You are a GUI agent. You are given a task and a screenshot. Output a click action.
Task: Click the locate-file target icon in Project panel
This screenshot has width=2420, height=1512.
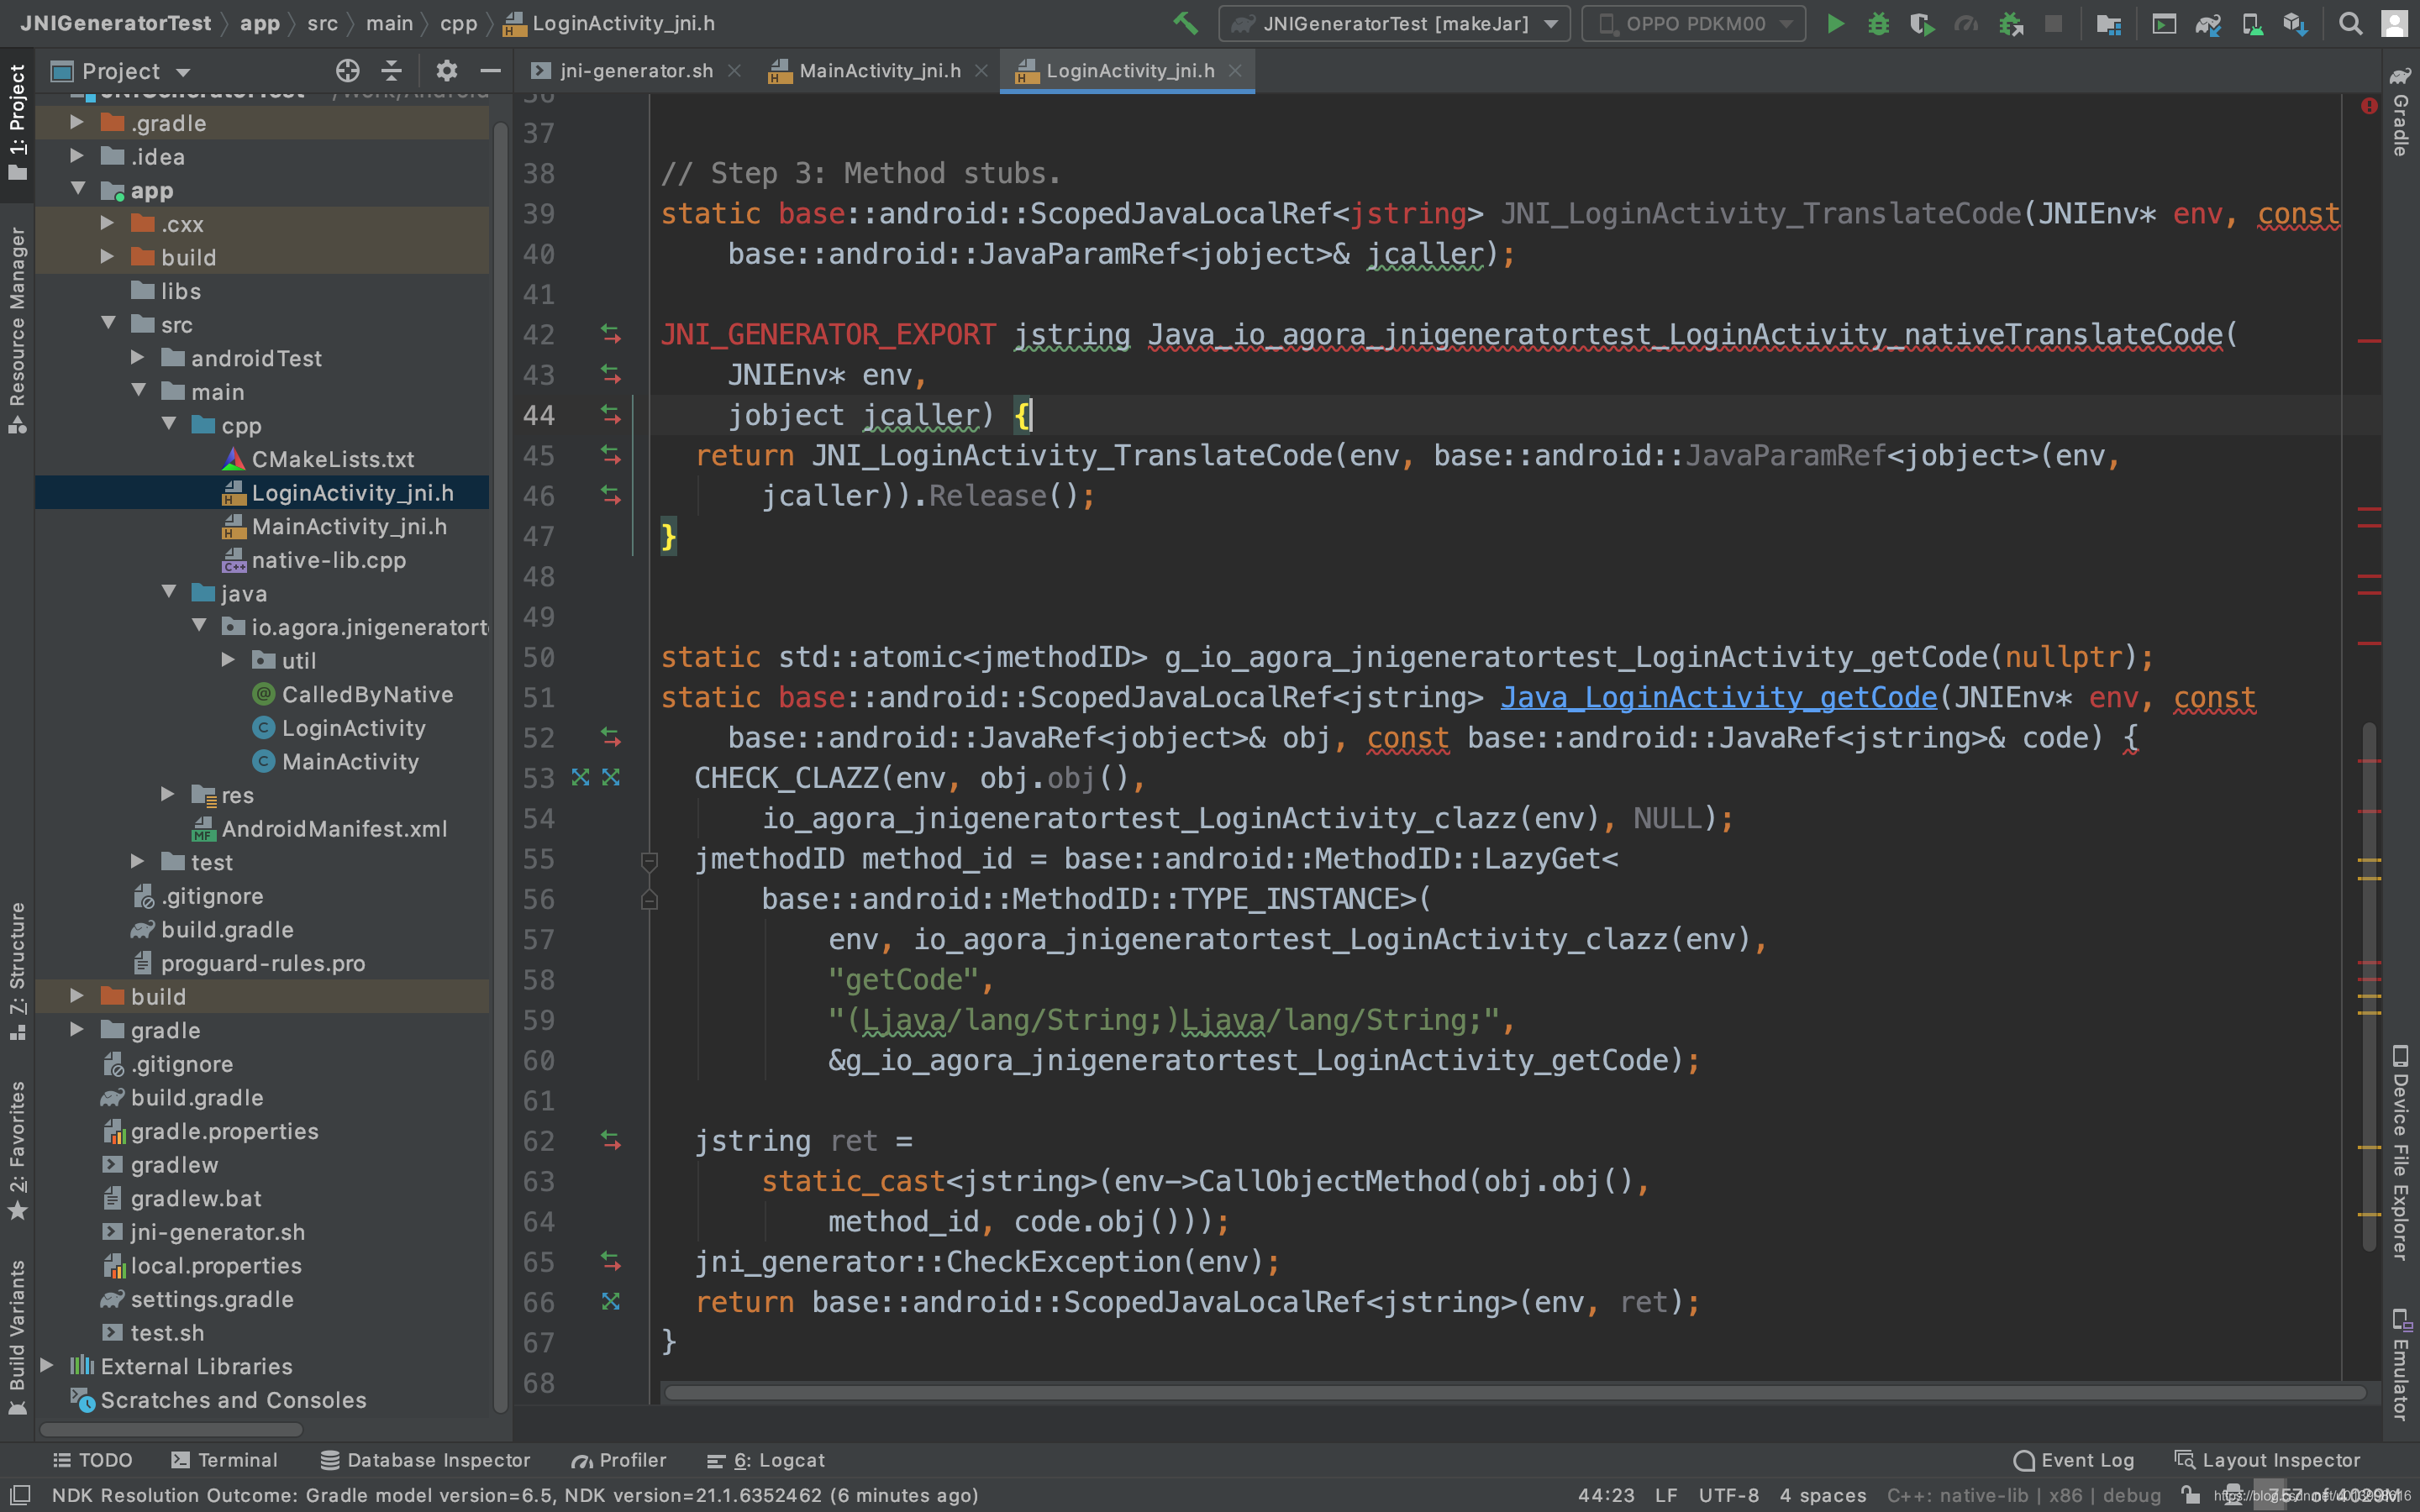tap(347, 70)
